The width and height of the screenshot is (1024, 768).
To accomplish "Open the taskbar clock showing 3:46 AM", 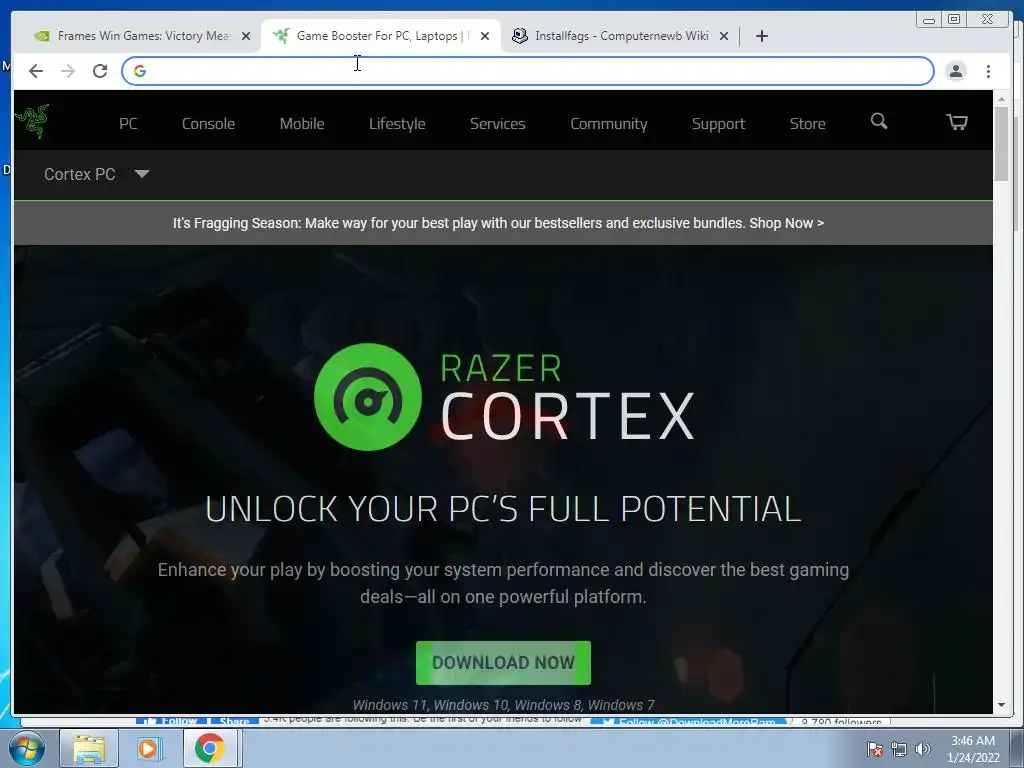I will 973,749.
